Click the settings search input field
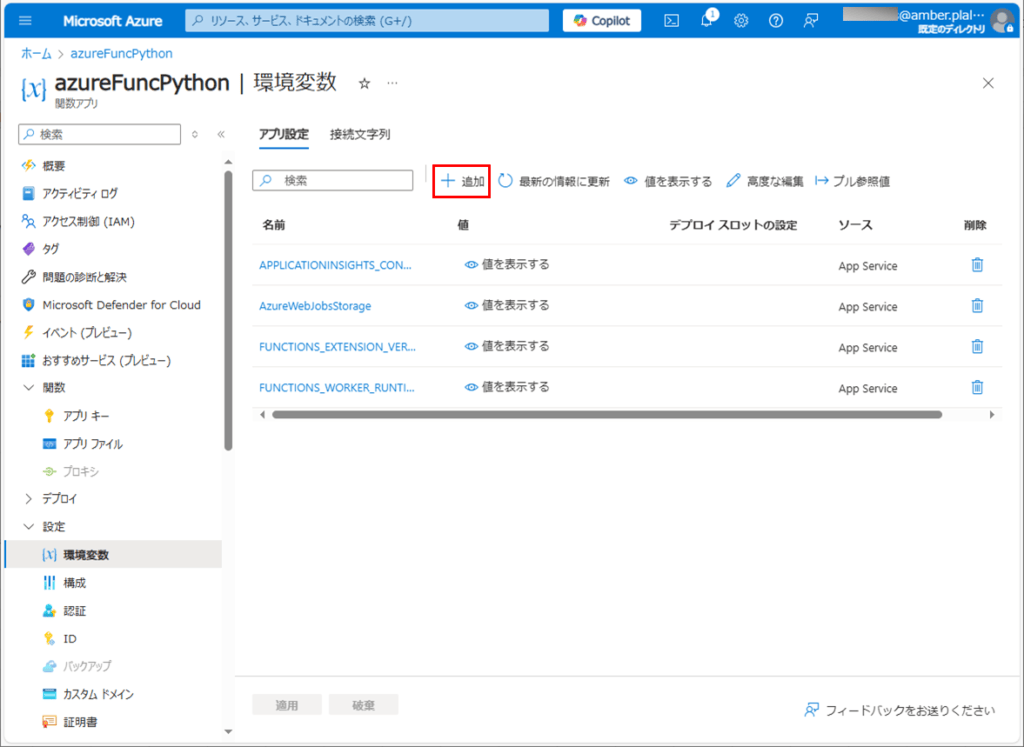This screenshot has height=747, width=1024. coord(332,180)
